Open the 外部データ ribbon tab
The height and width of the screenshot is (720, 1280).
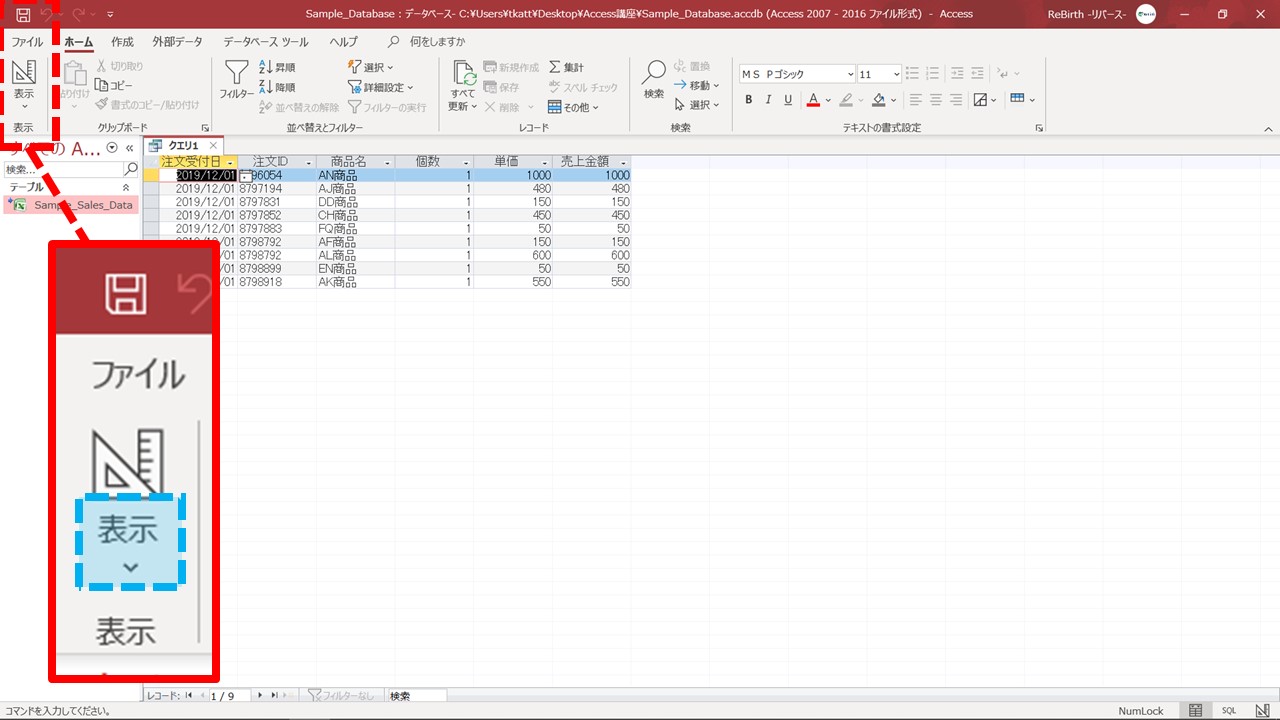tap(177, 42)
